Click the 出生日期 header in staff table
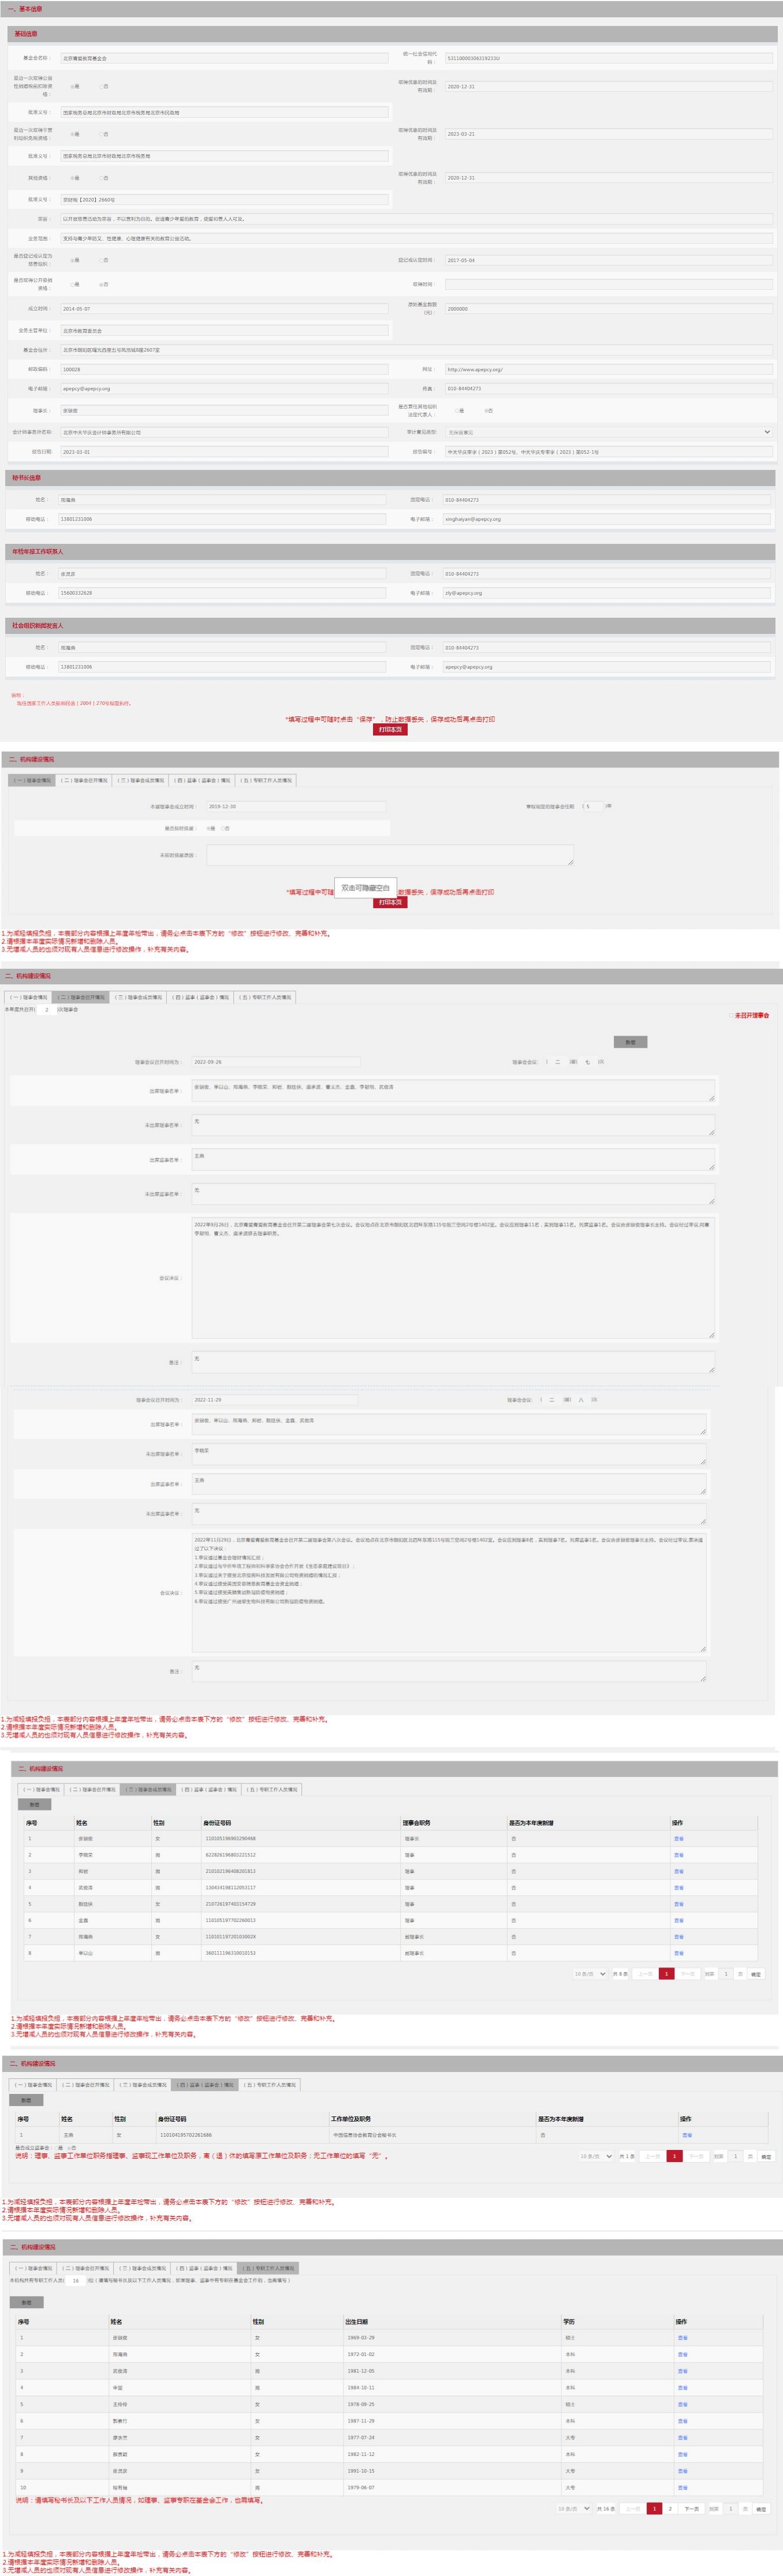783x2576 pixels. point(357,2322)
